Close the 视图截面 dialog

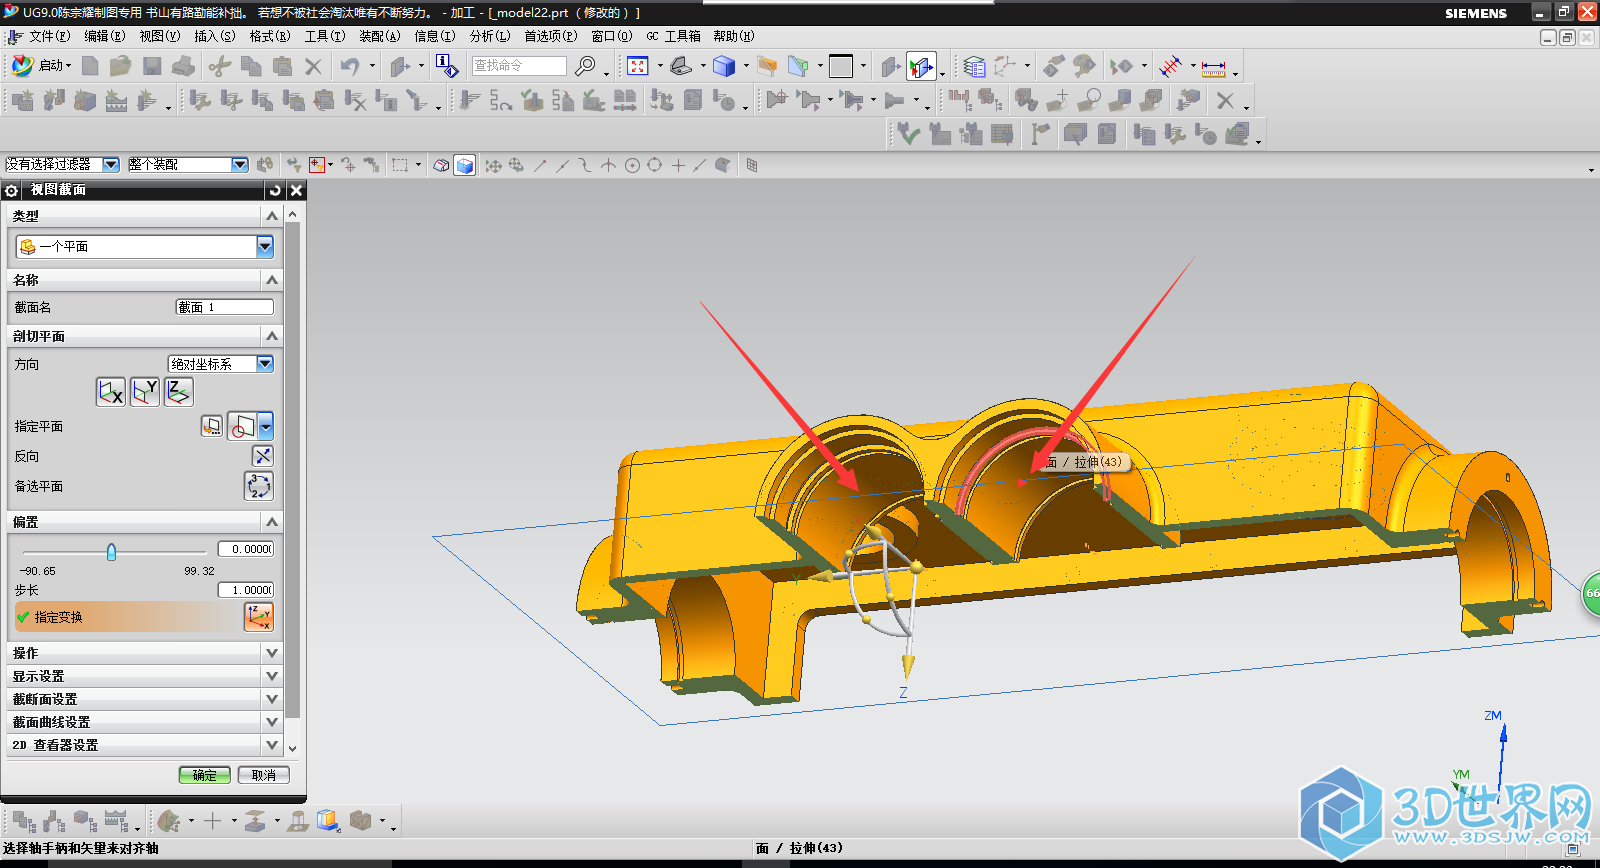[x=296, y=190]
